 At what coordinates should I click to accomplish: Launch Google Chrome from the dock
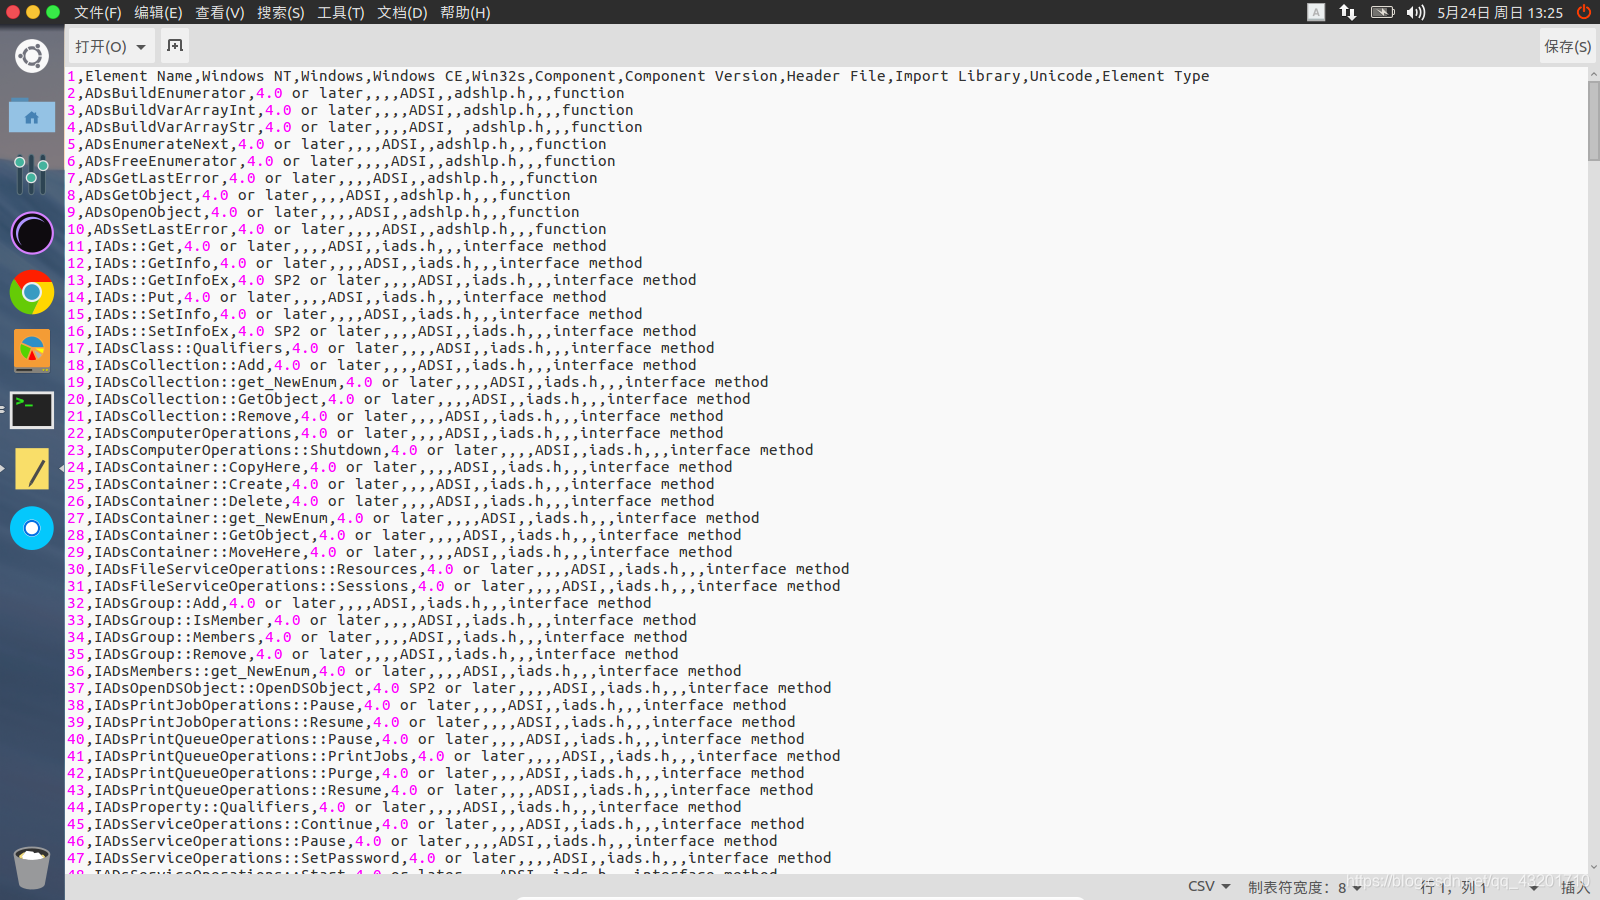32,293
